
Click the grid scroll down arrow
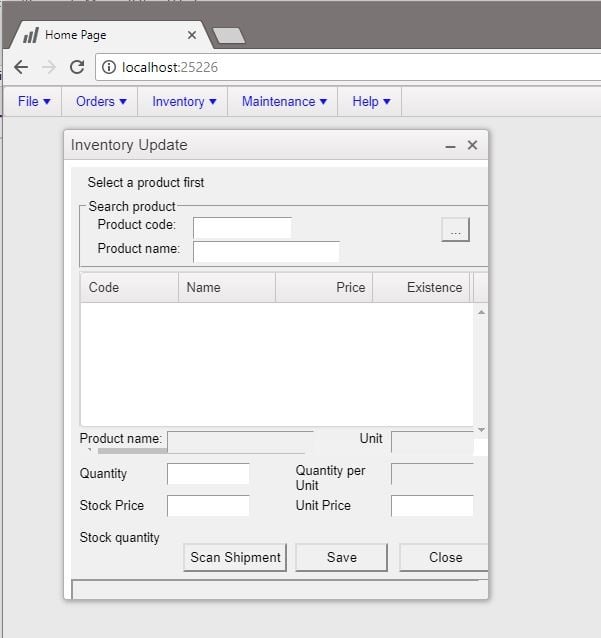pyautogui.click(x=481, y=430)
